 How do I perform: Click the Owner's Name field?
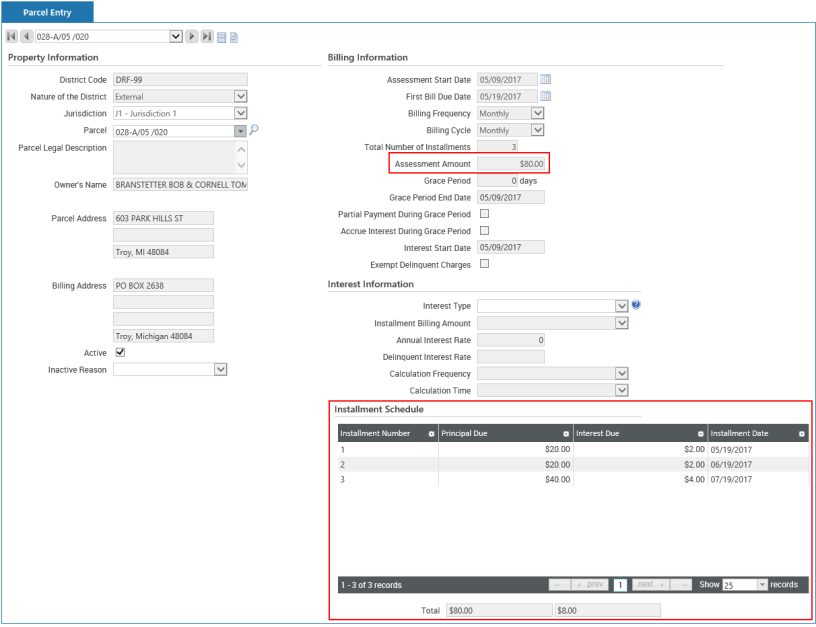(180, 185)
